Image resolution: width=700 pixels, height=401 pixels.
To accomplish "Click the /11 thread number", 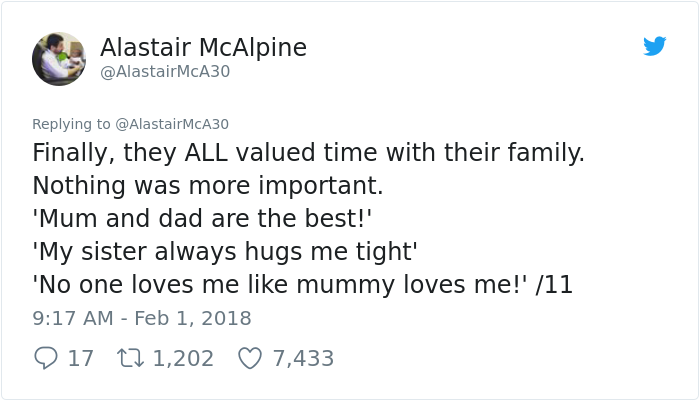I will click(x=554, y=285).
